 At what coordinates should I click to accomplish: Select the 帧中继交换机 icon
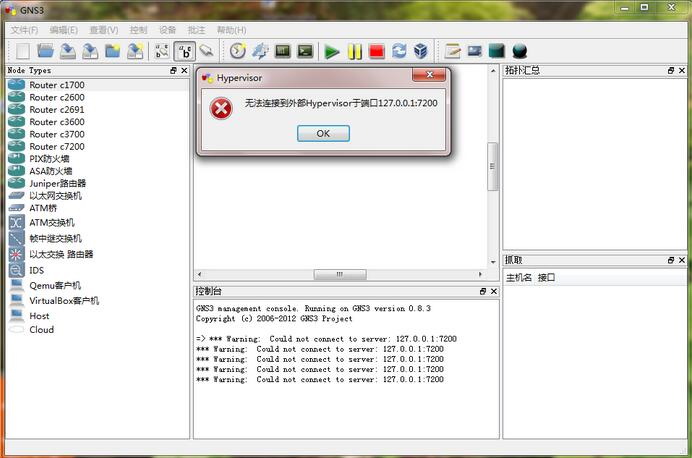tap(16, 238)
